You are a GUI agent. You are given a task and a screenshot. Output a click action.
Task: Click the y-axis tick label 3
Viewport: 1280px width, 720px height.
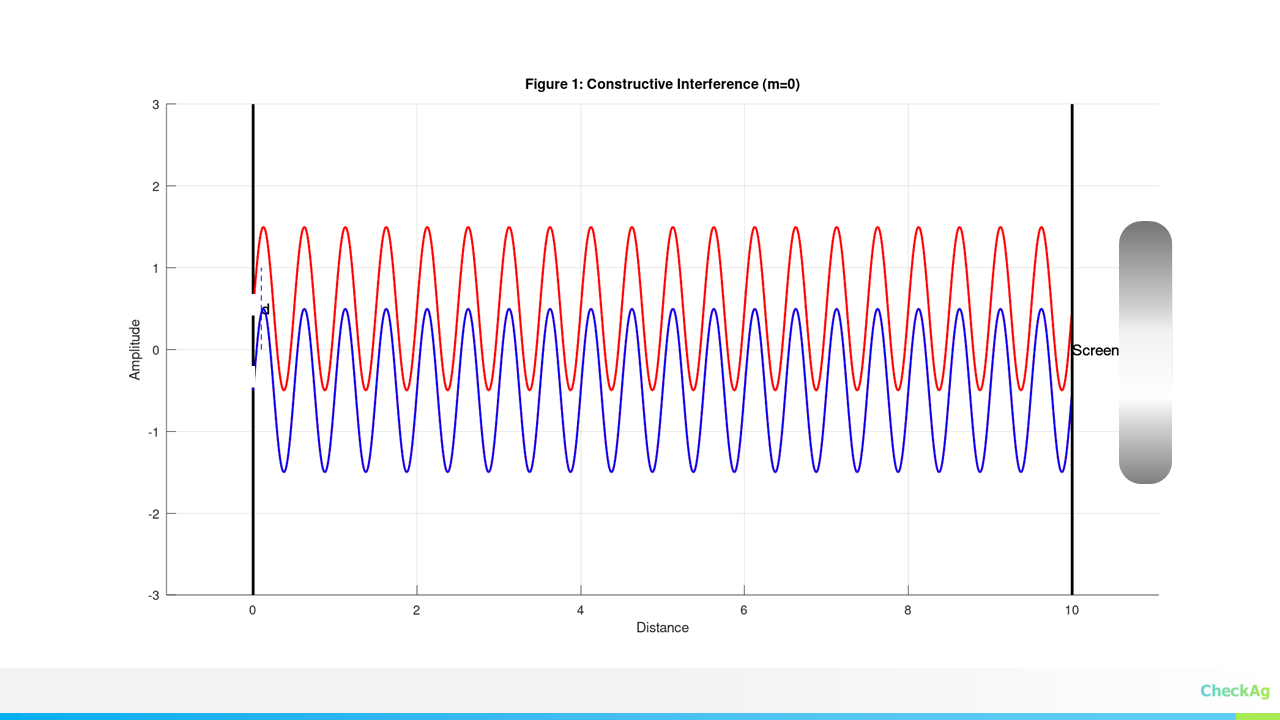tap(155, 104)
